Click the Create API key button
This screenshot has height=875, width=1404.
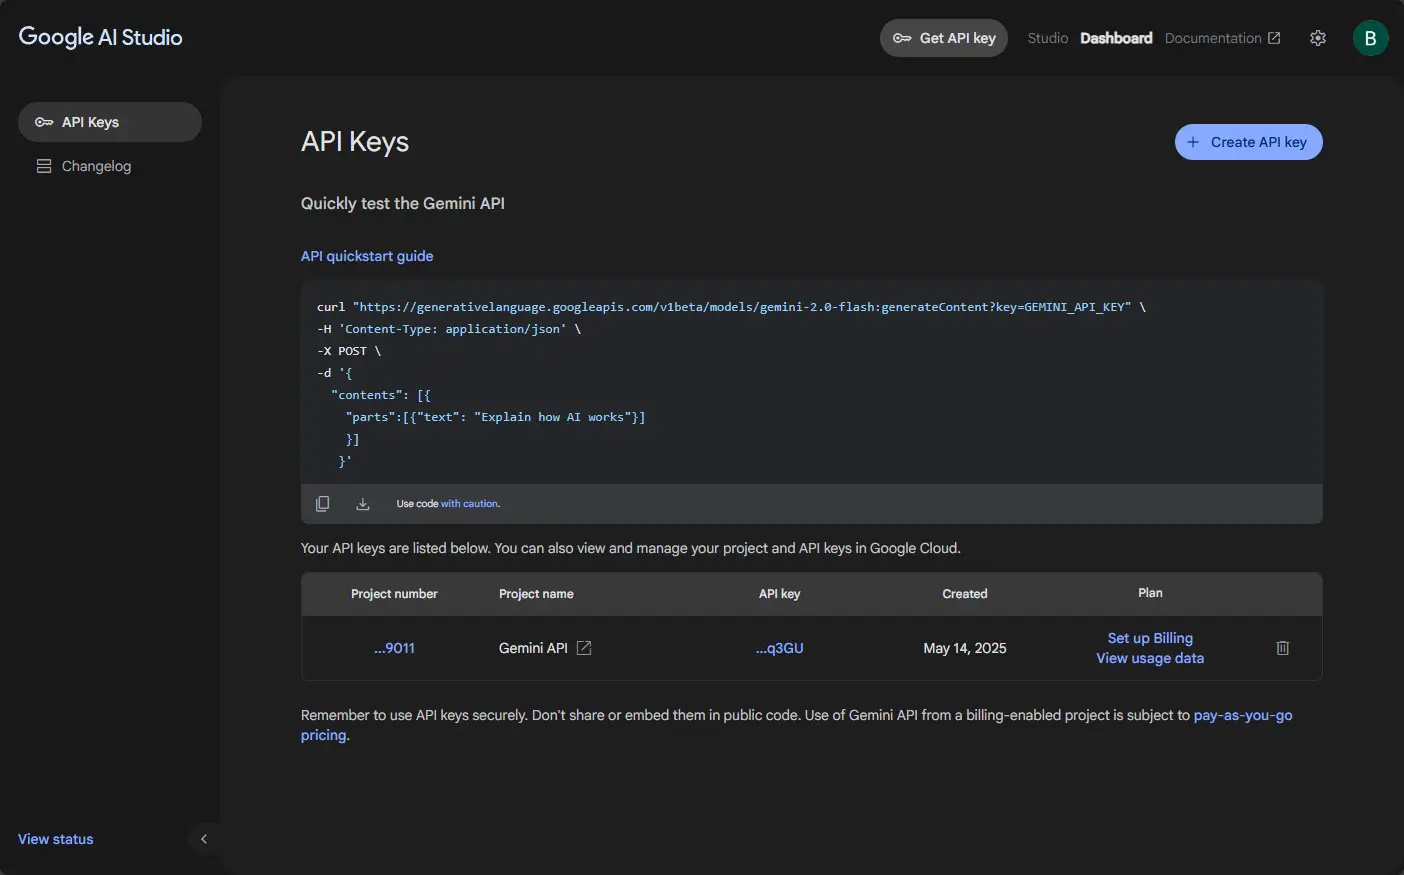(x=1248, y=142)
